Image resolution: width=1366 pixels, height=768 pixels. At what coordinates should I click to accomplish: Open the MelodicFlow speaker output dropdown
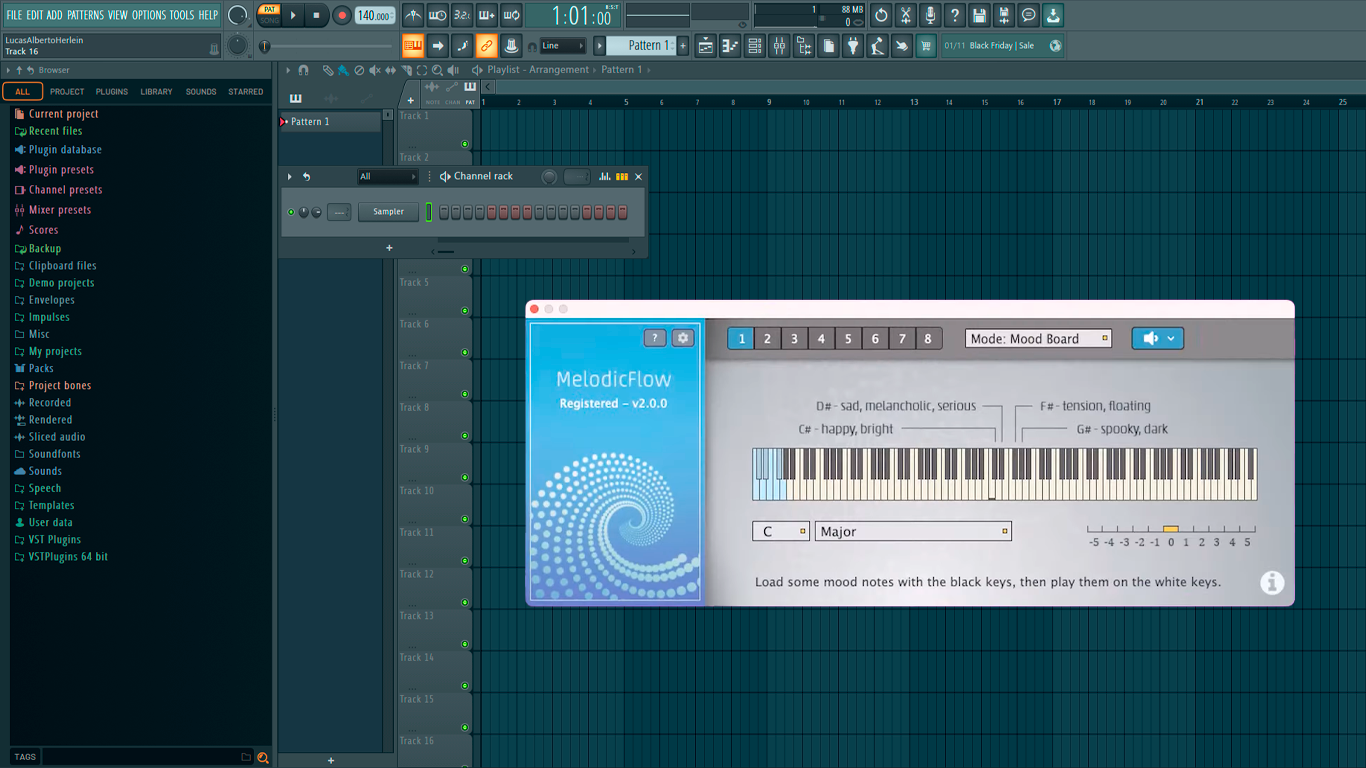pos(1158,338)
